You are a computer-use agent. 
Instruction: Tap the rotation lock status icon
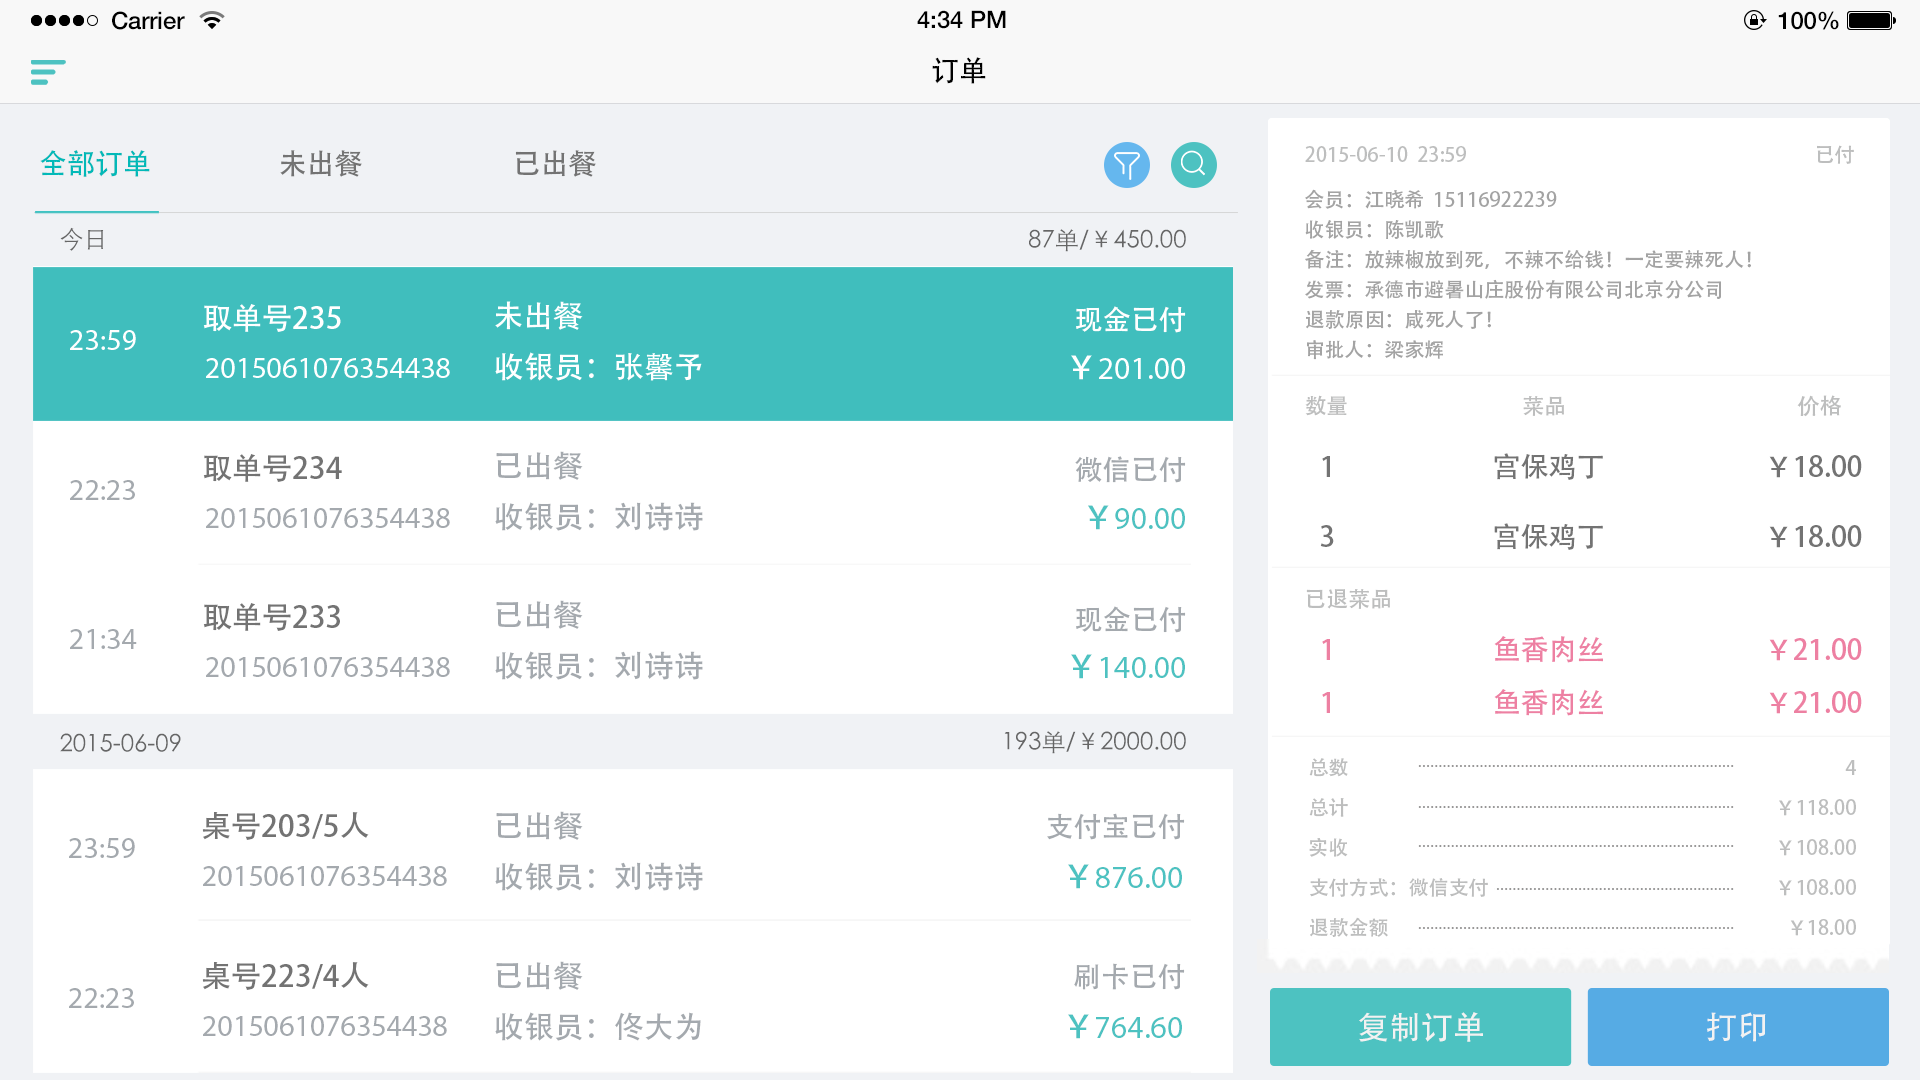1754,20
